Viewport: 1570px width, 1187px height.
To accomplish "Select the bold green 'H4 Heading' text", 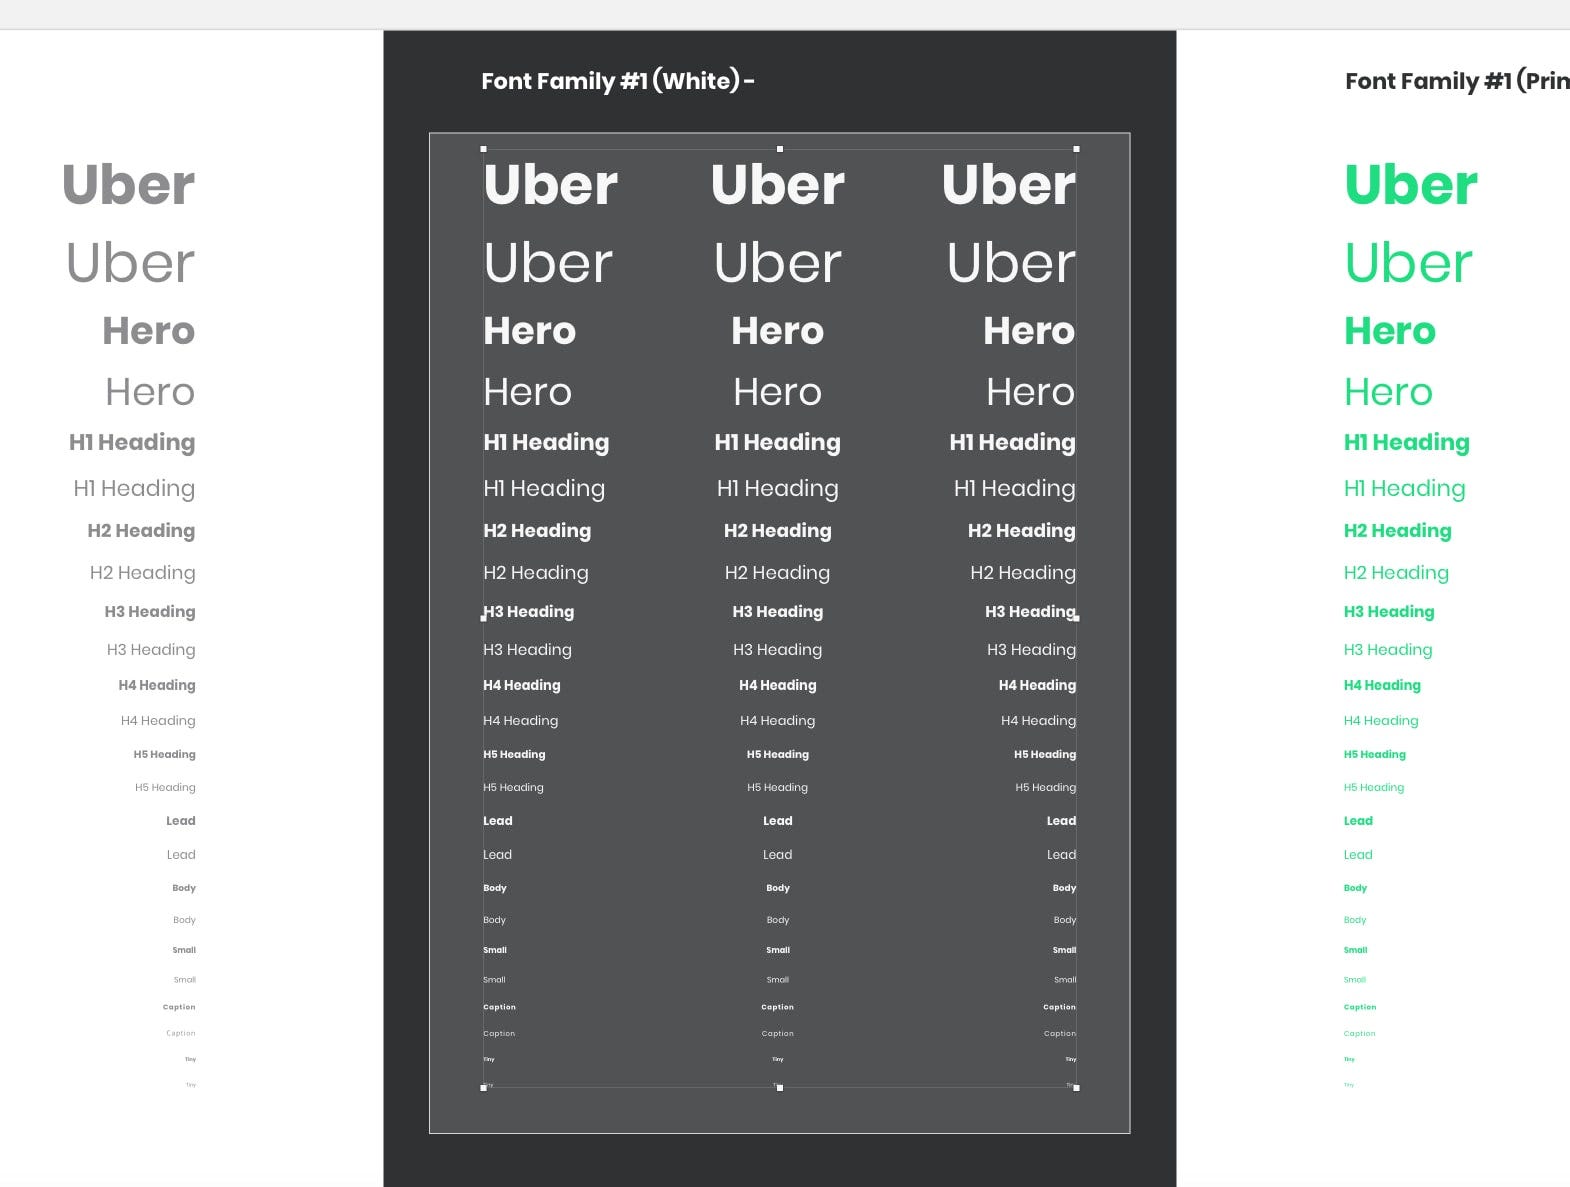I will (1382, 685).
